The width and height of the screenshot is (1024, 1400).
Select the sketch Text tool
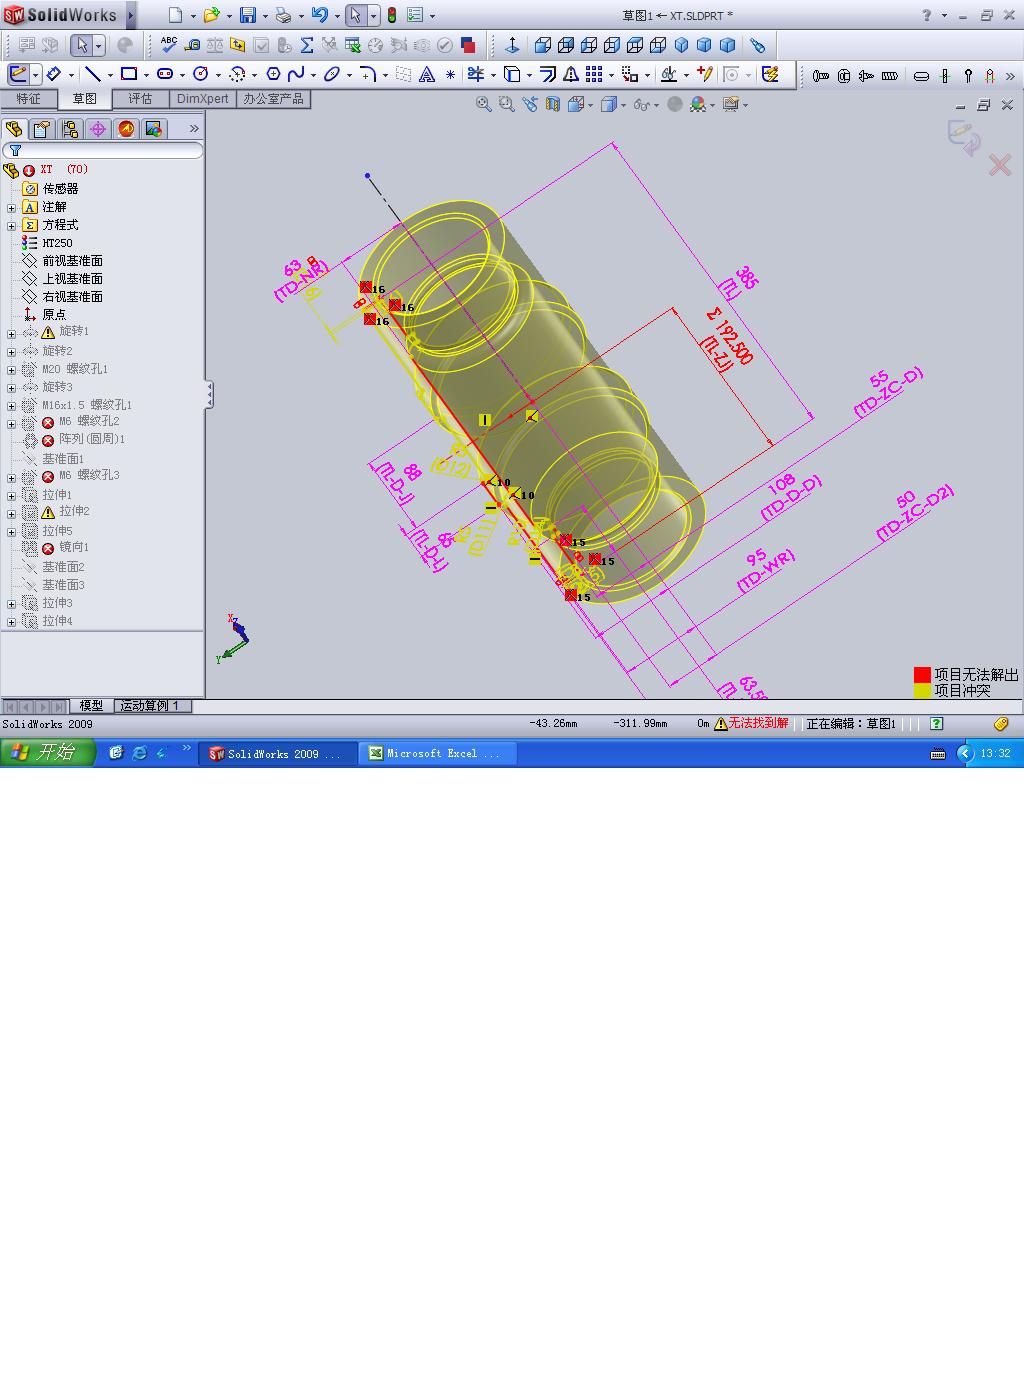pyautogui.click(x=427, y=74)
